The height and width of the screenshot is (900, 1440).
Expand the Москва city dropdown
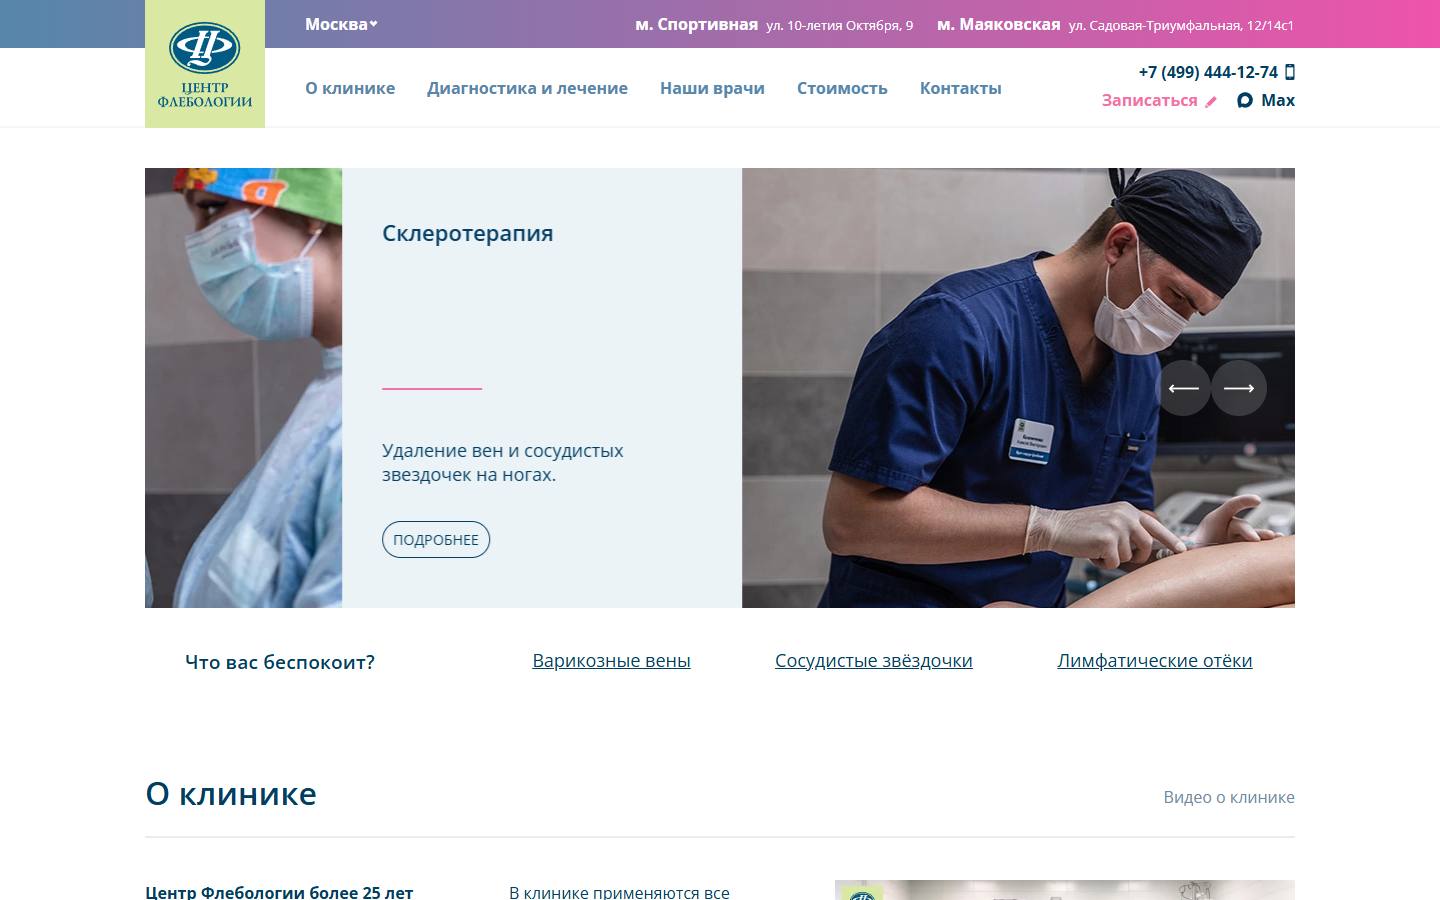pyautogui.click(x=341, y=24)
